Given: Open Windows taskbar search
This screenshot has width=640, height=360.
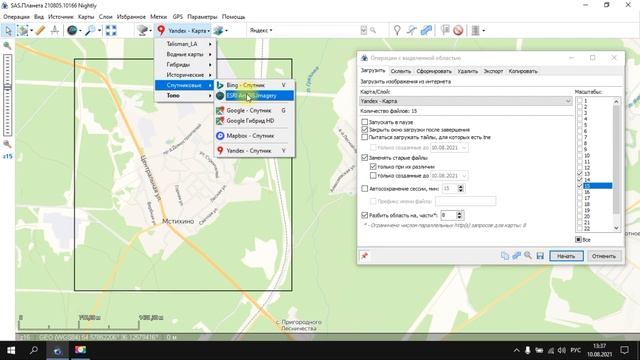Looking at the screenshot, I should (34, 350).
